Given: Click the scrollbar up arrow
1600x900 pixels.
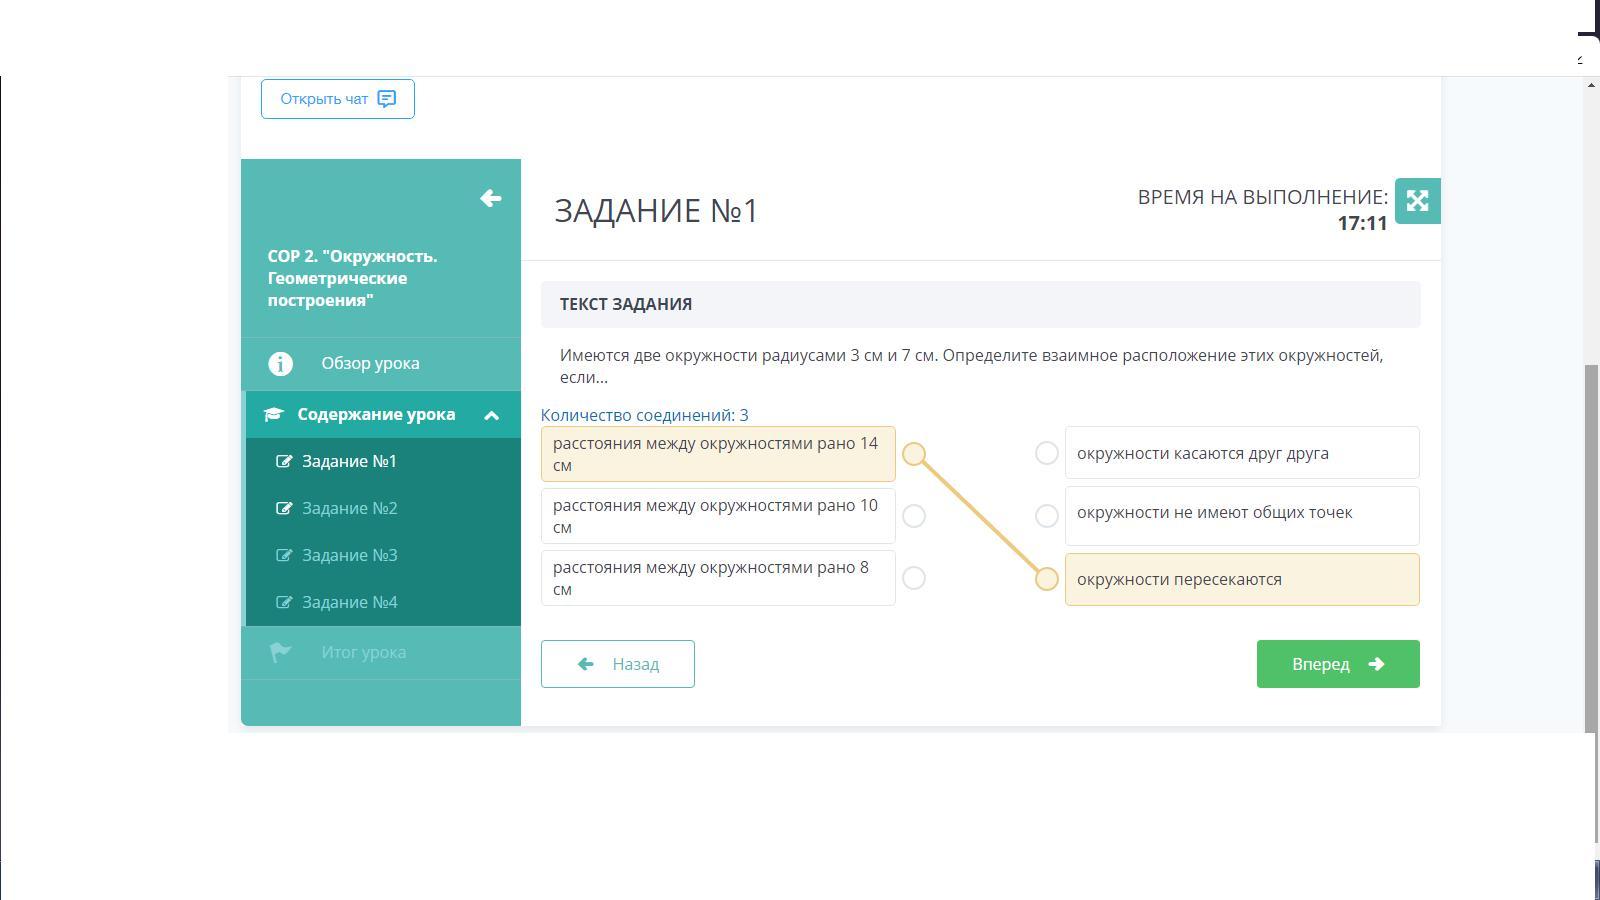Looking at the screenshot, I should click(1591, 85).
